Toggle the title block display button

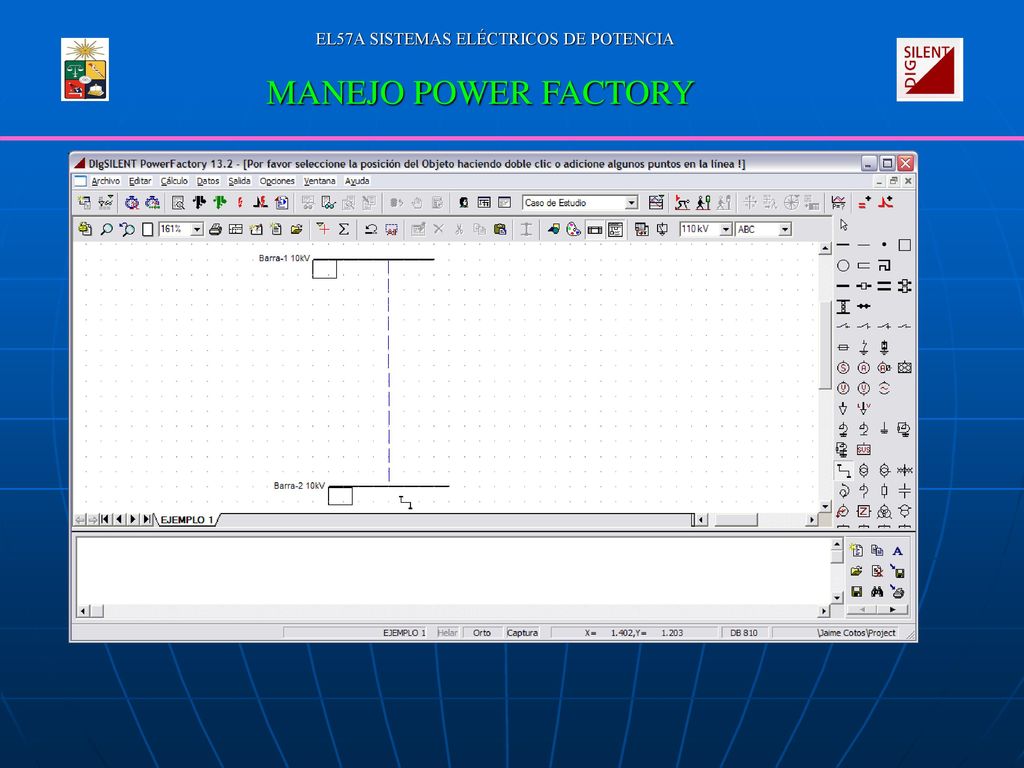click(x=594, y=229)
